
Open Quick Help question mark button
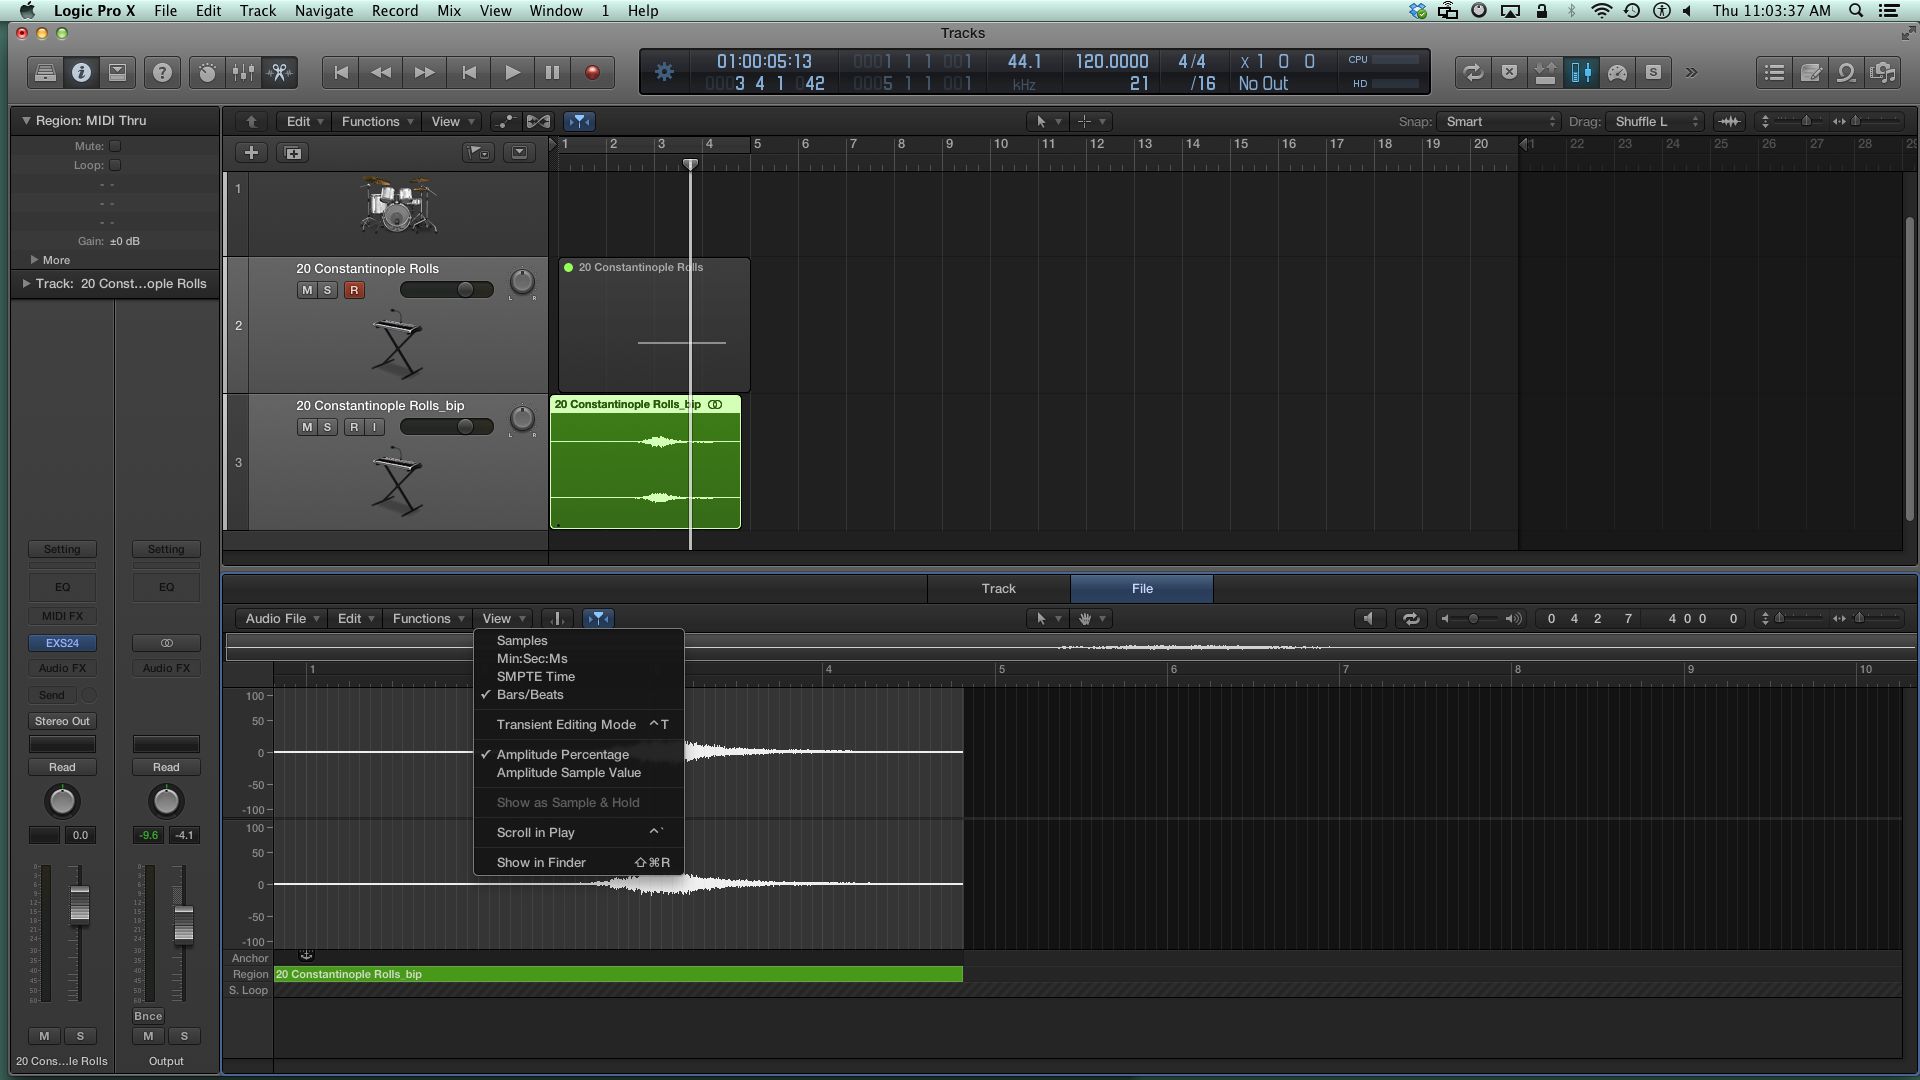click(x=162, y=72)
